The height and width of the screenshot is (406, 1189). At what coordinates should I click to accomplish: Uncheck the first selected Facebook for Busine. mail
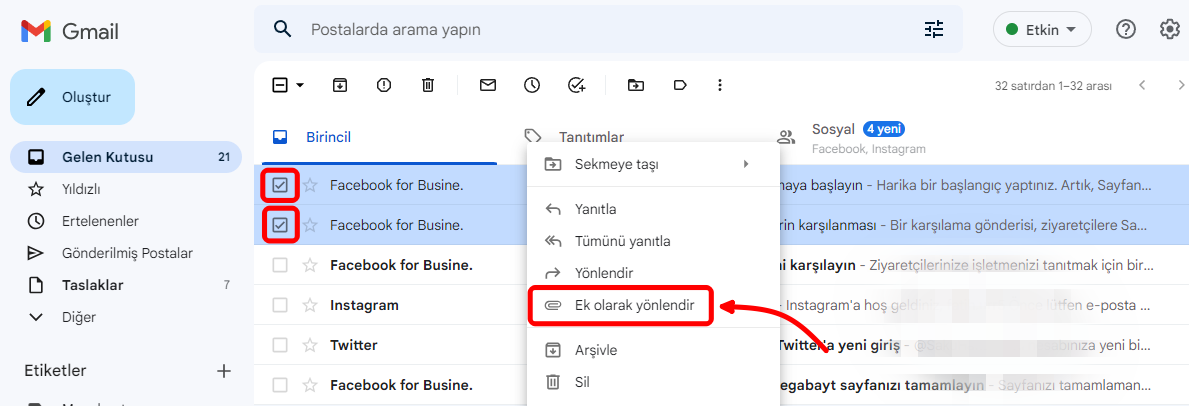[x=280, y=185]
